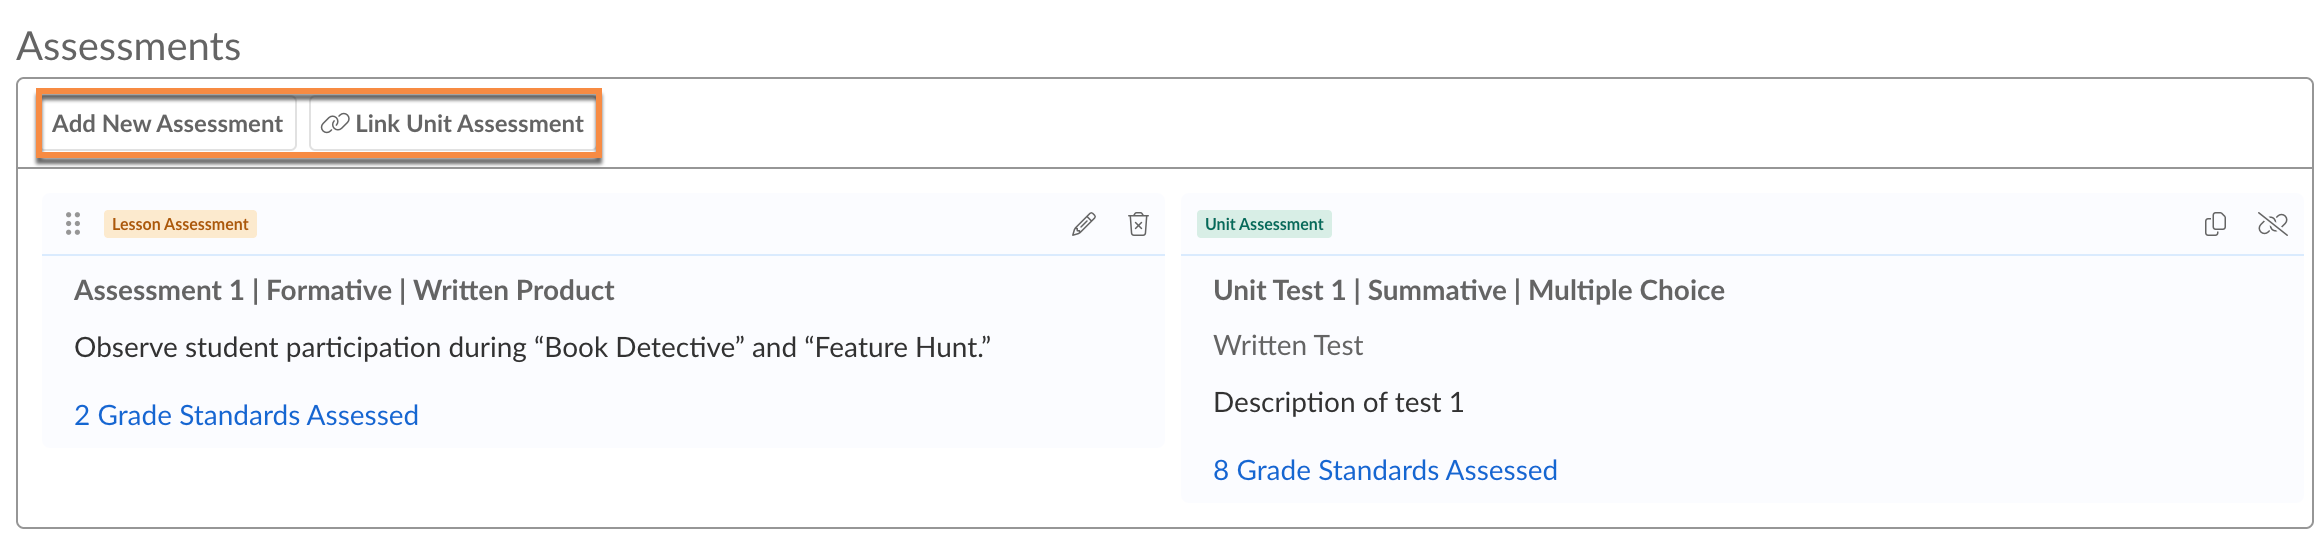Screen dimensions: 2324x546
Task: Unlink Unit Test 1 via the broken-link icon
Action: click(2272, 224)
